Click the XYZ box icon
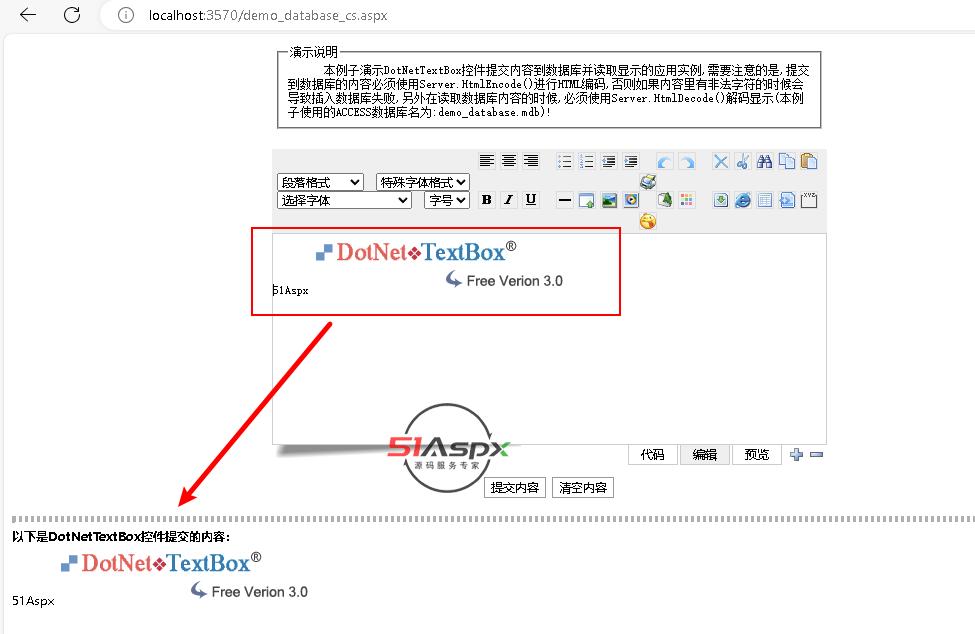 pyautogui.click(x=809, y=200)
